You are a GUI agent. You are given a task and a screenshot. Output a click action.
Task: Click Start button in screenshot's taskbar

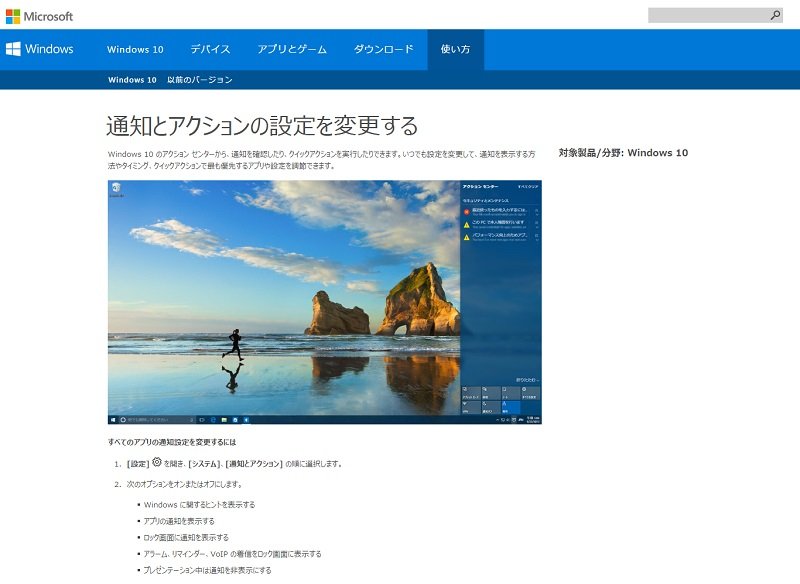(x=113, y=420)
